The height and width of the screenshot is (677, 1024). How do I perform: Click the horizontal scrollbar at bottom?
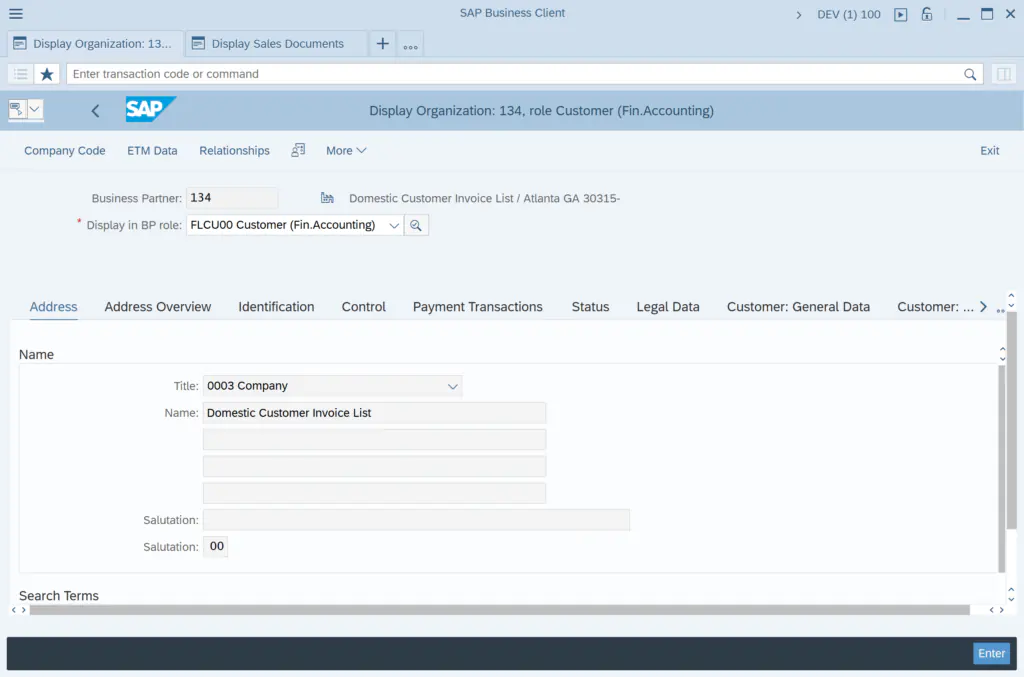tap(500, 610)
